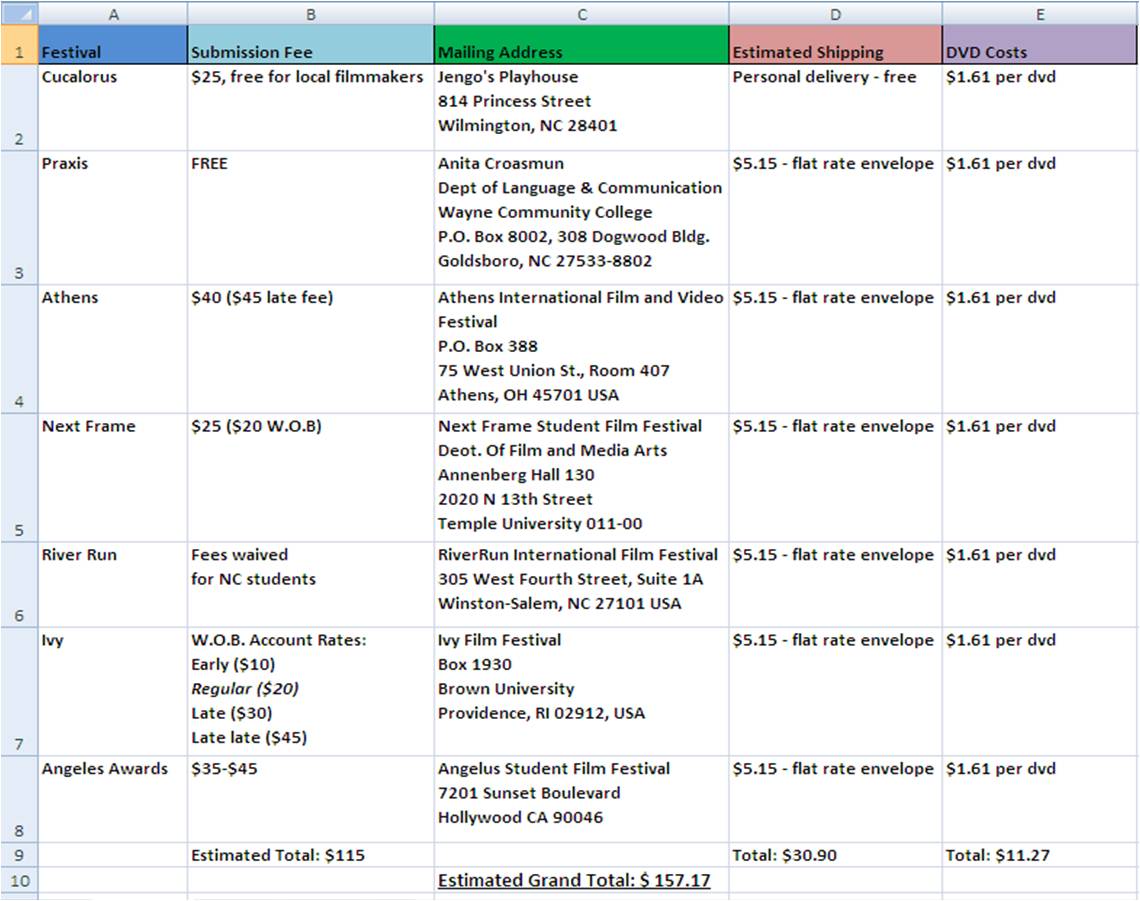
Task: Click the Ivy Film Festival address cell
Action: (x=582, y=692)
